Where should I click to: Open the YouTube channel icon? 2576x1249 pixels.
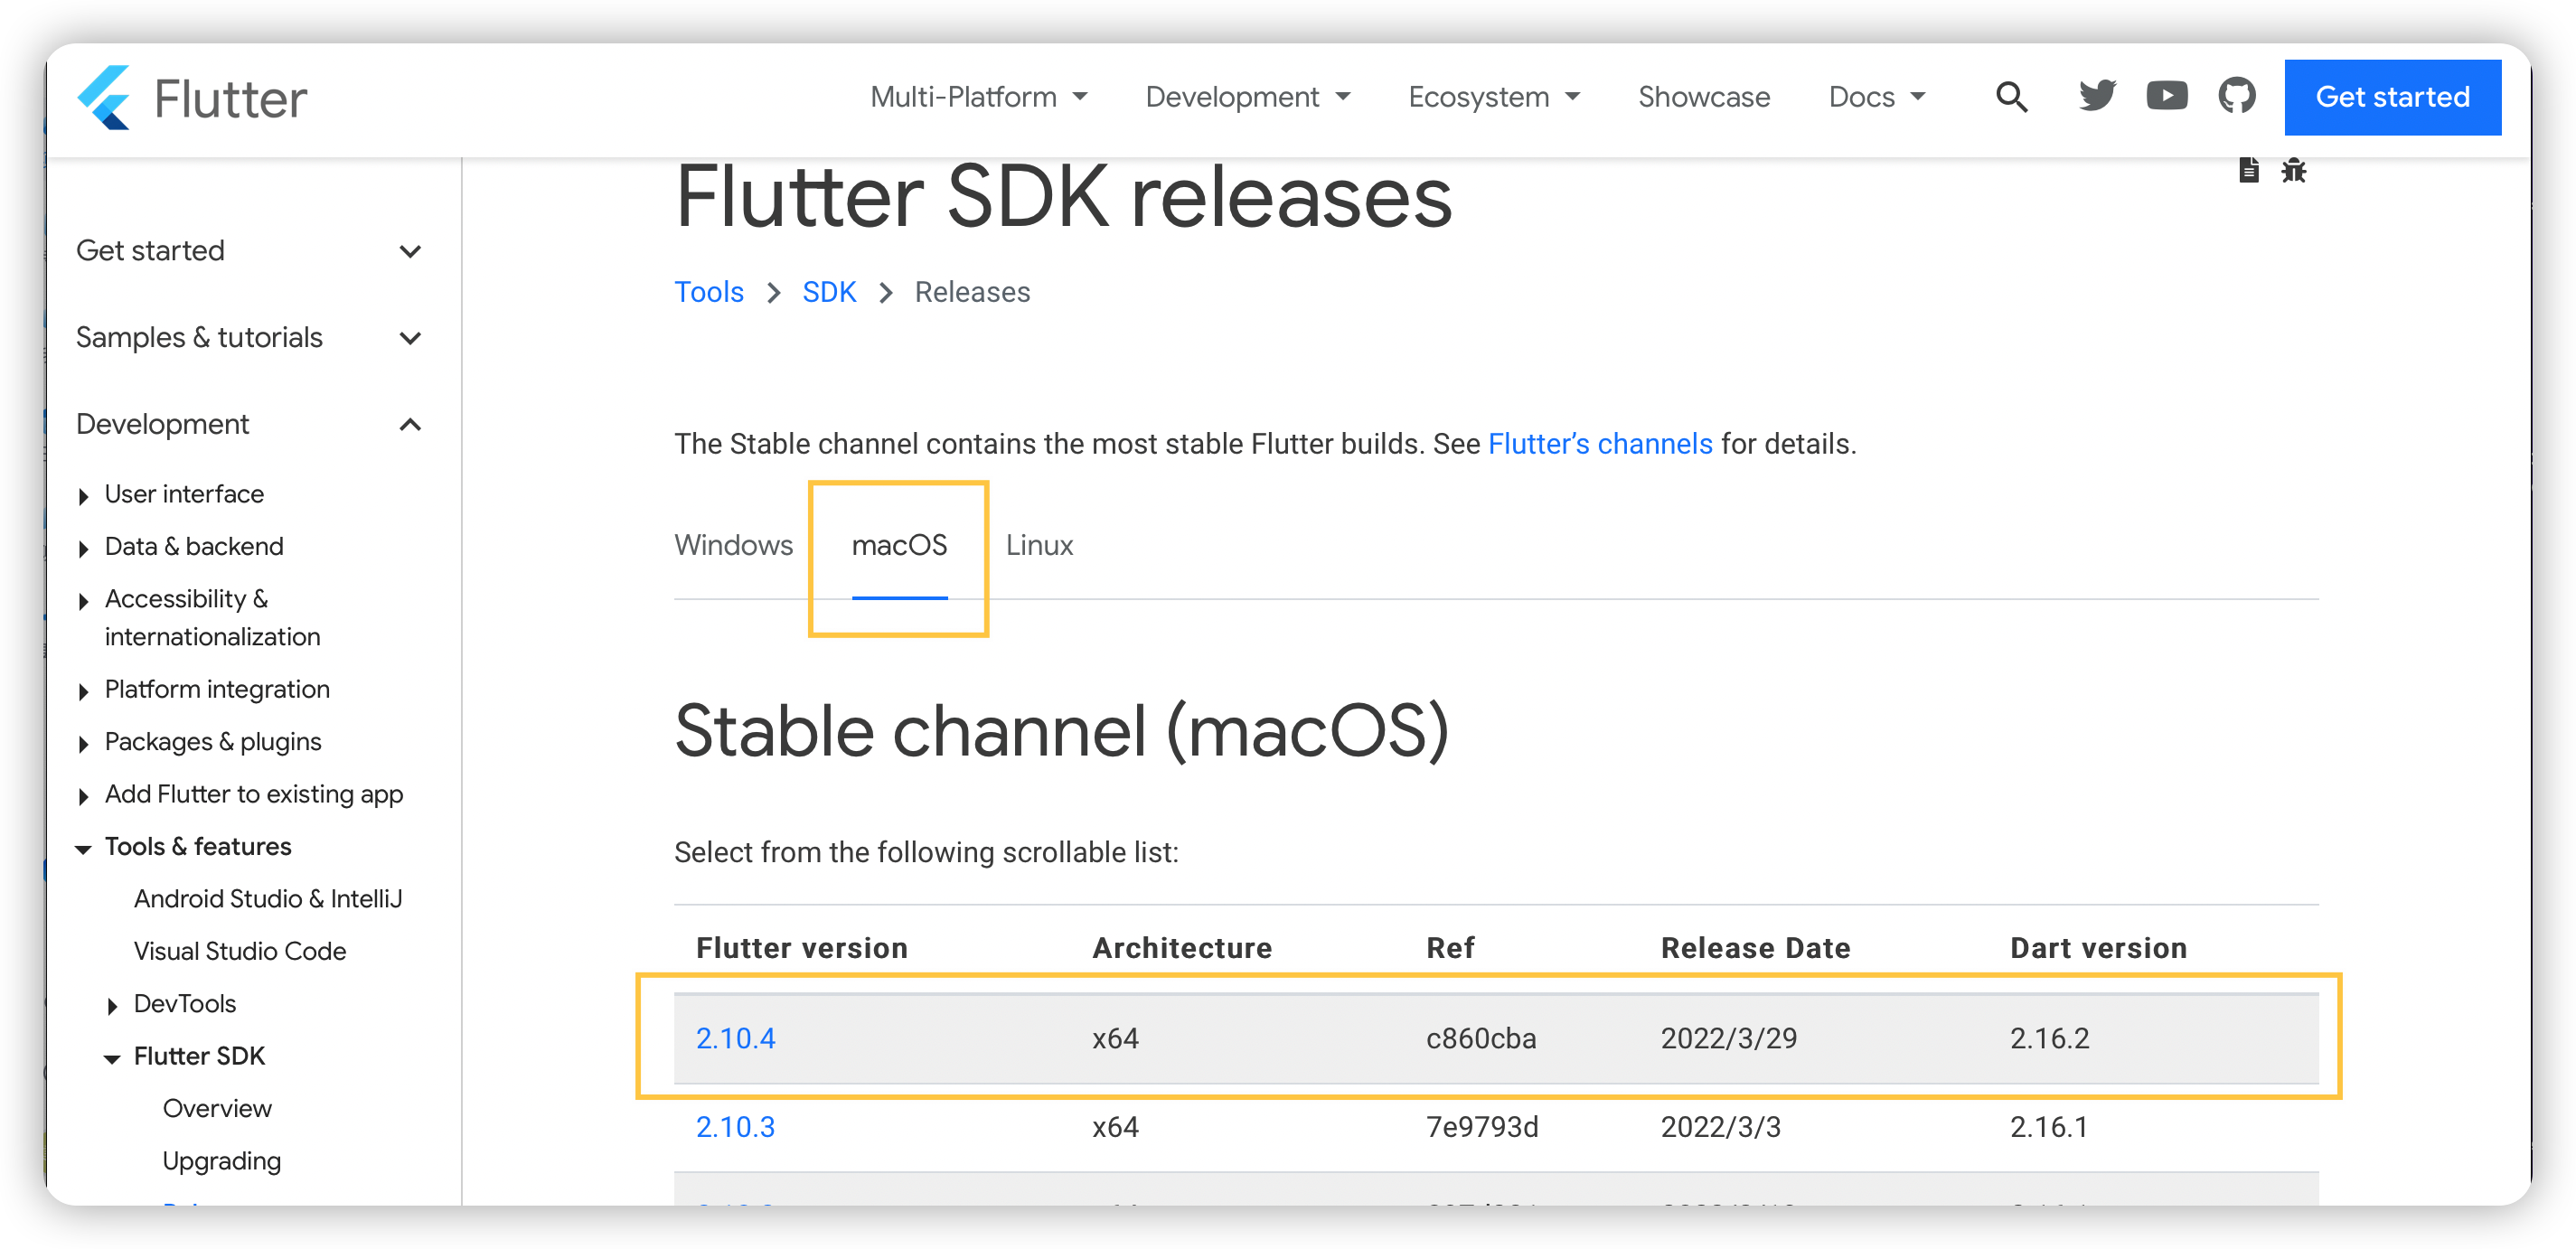(2166, 96)
